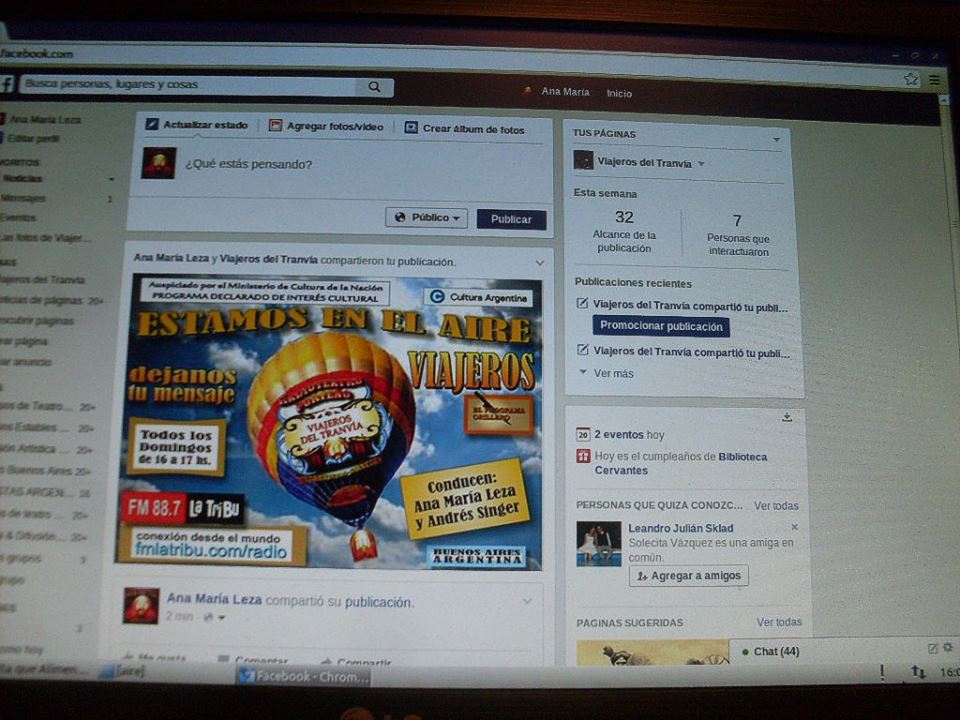This screenshot has width=960, height=720.
Task: Open Viajeros del Tranvía page selector arrow
Action: click(702, 163)
